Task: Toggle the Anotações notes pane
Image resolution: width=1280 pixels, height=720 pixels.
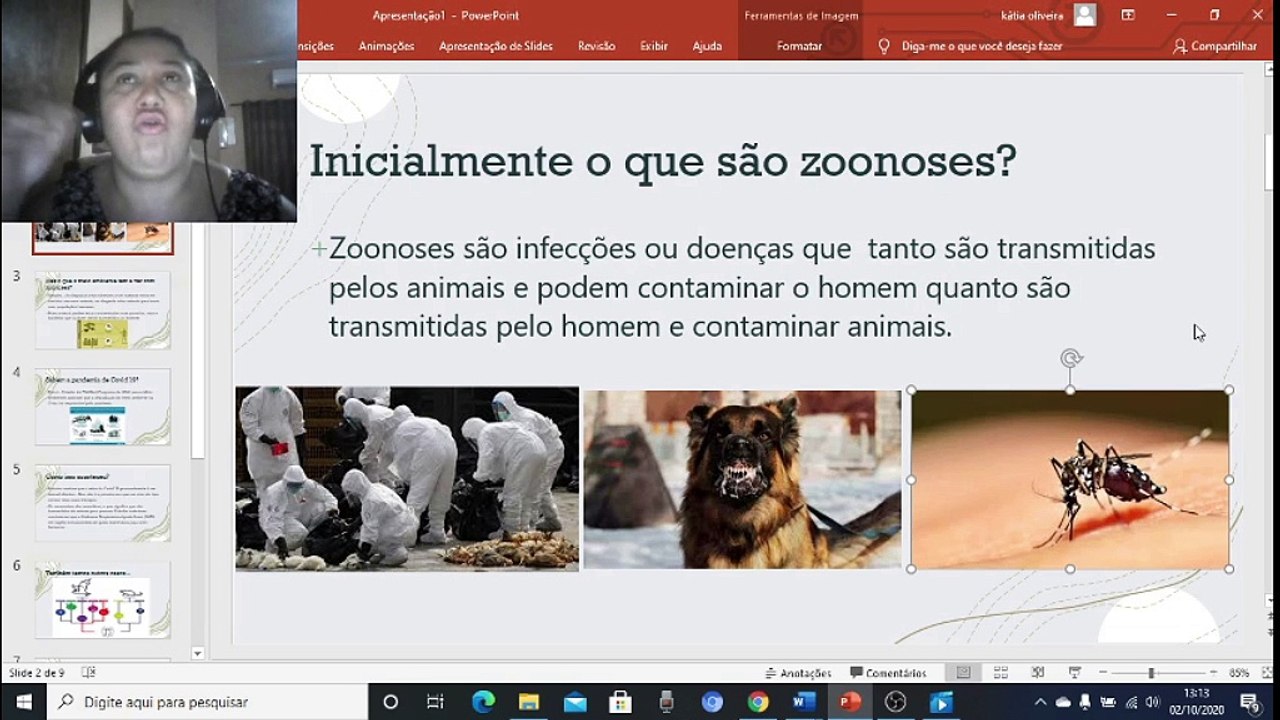Action: (798, 673)
